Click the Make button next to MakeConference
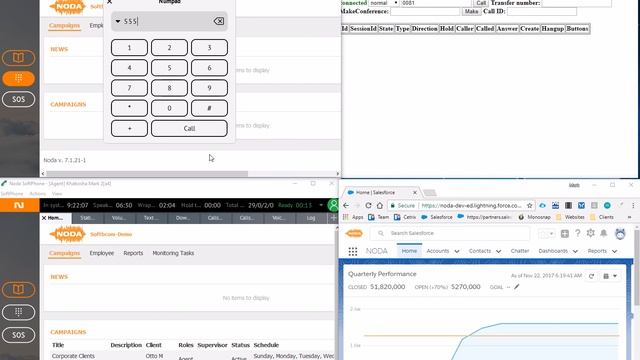 pos(471,11)
